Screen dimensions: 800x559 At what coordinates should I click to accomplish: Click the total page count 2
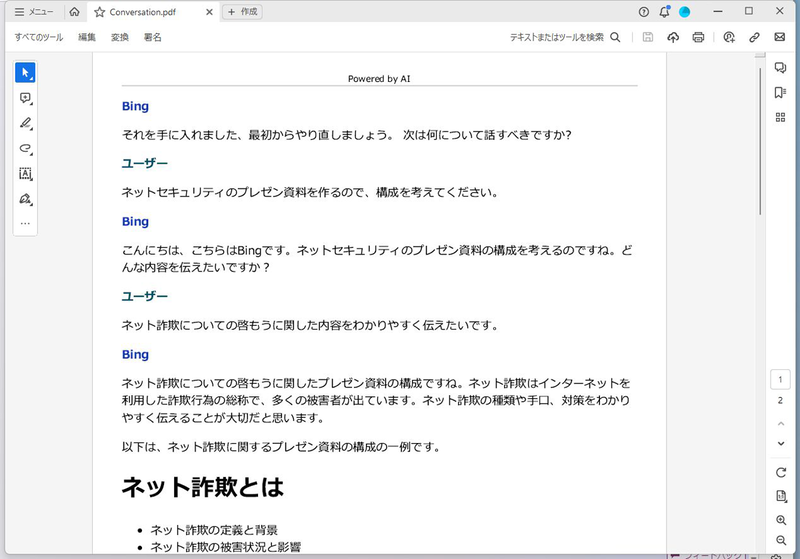(x=780, y=401)
